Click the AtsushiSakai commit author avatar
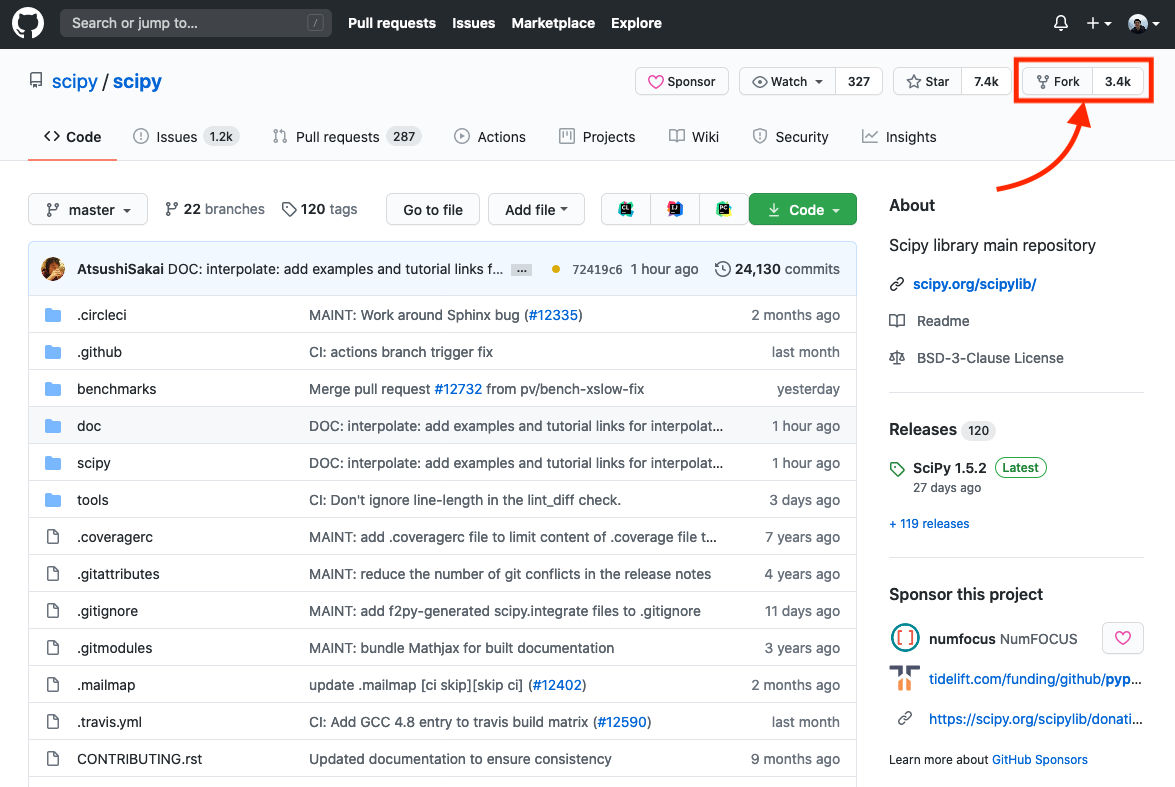 53,269
